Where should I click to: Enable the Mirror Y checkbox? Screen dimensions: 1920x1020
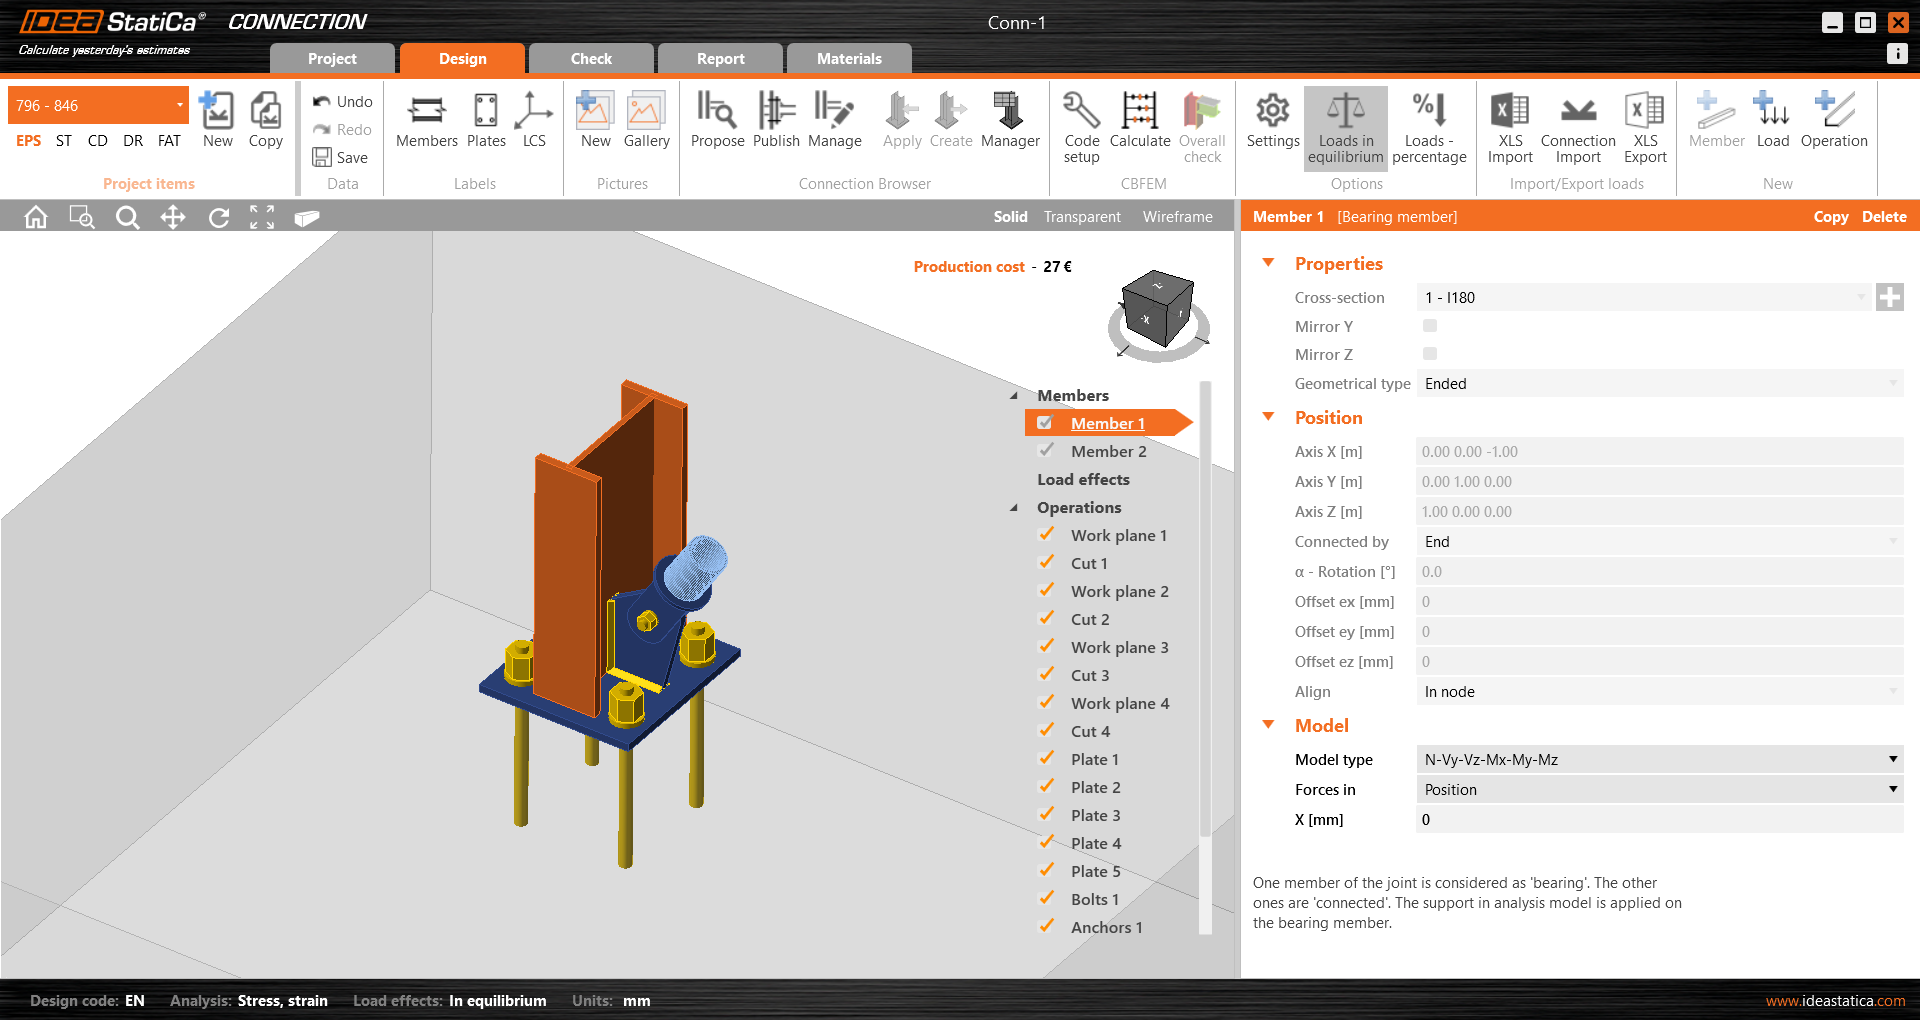coord(1429,325)
